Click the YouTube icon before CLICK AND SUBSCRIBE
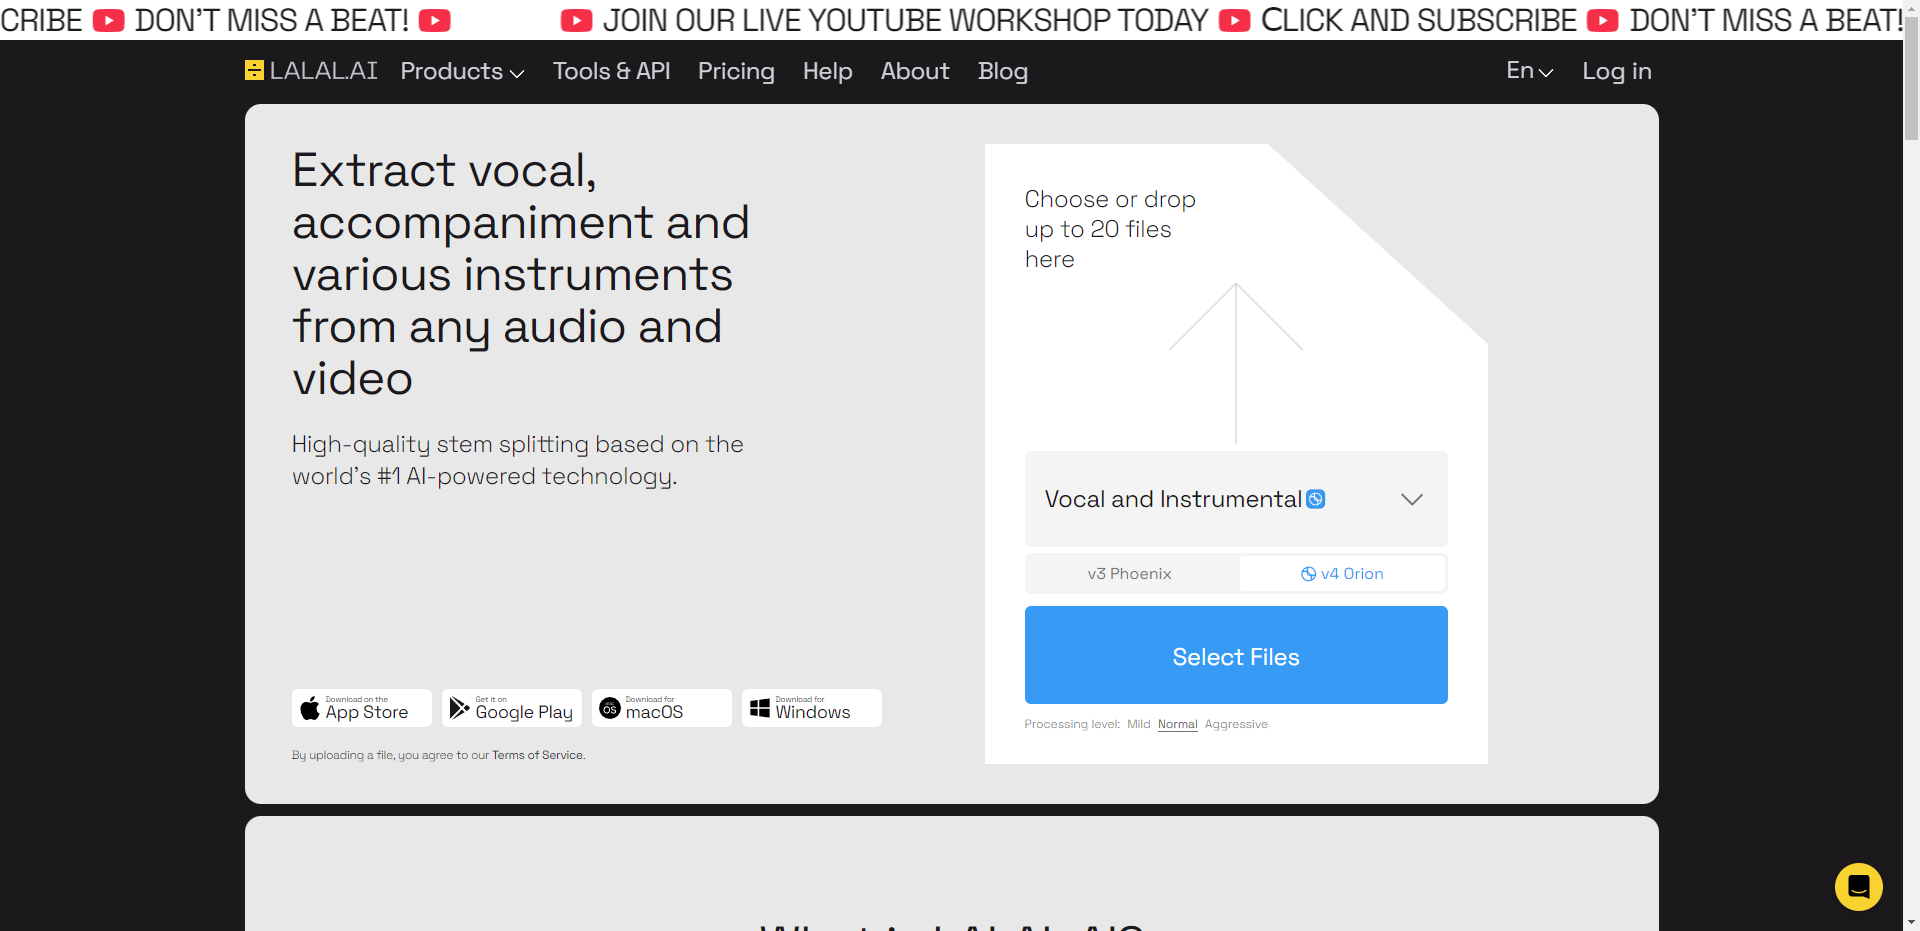Image resolution: width=1920 pixels, height=931 pixels. 1235,20
